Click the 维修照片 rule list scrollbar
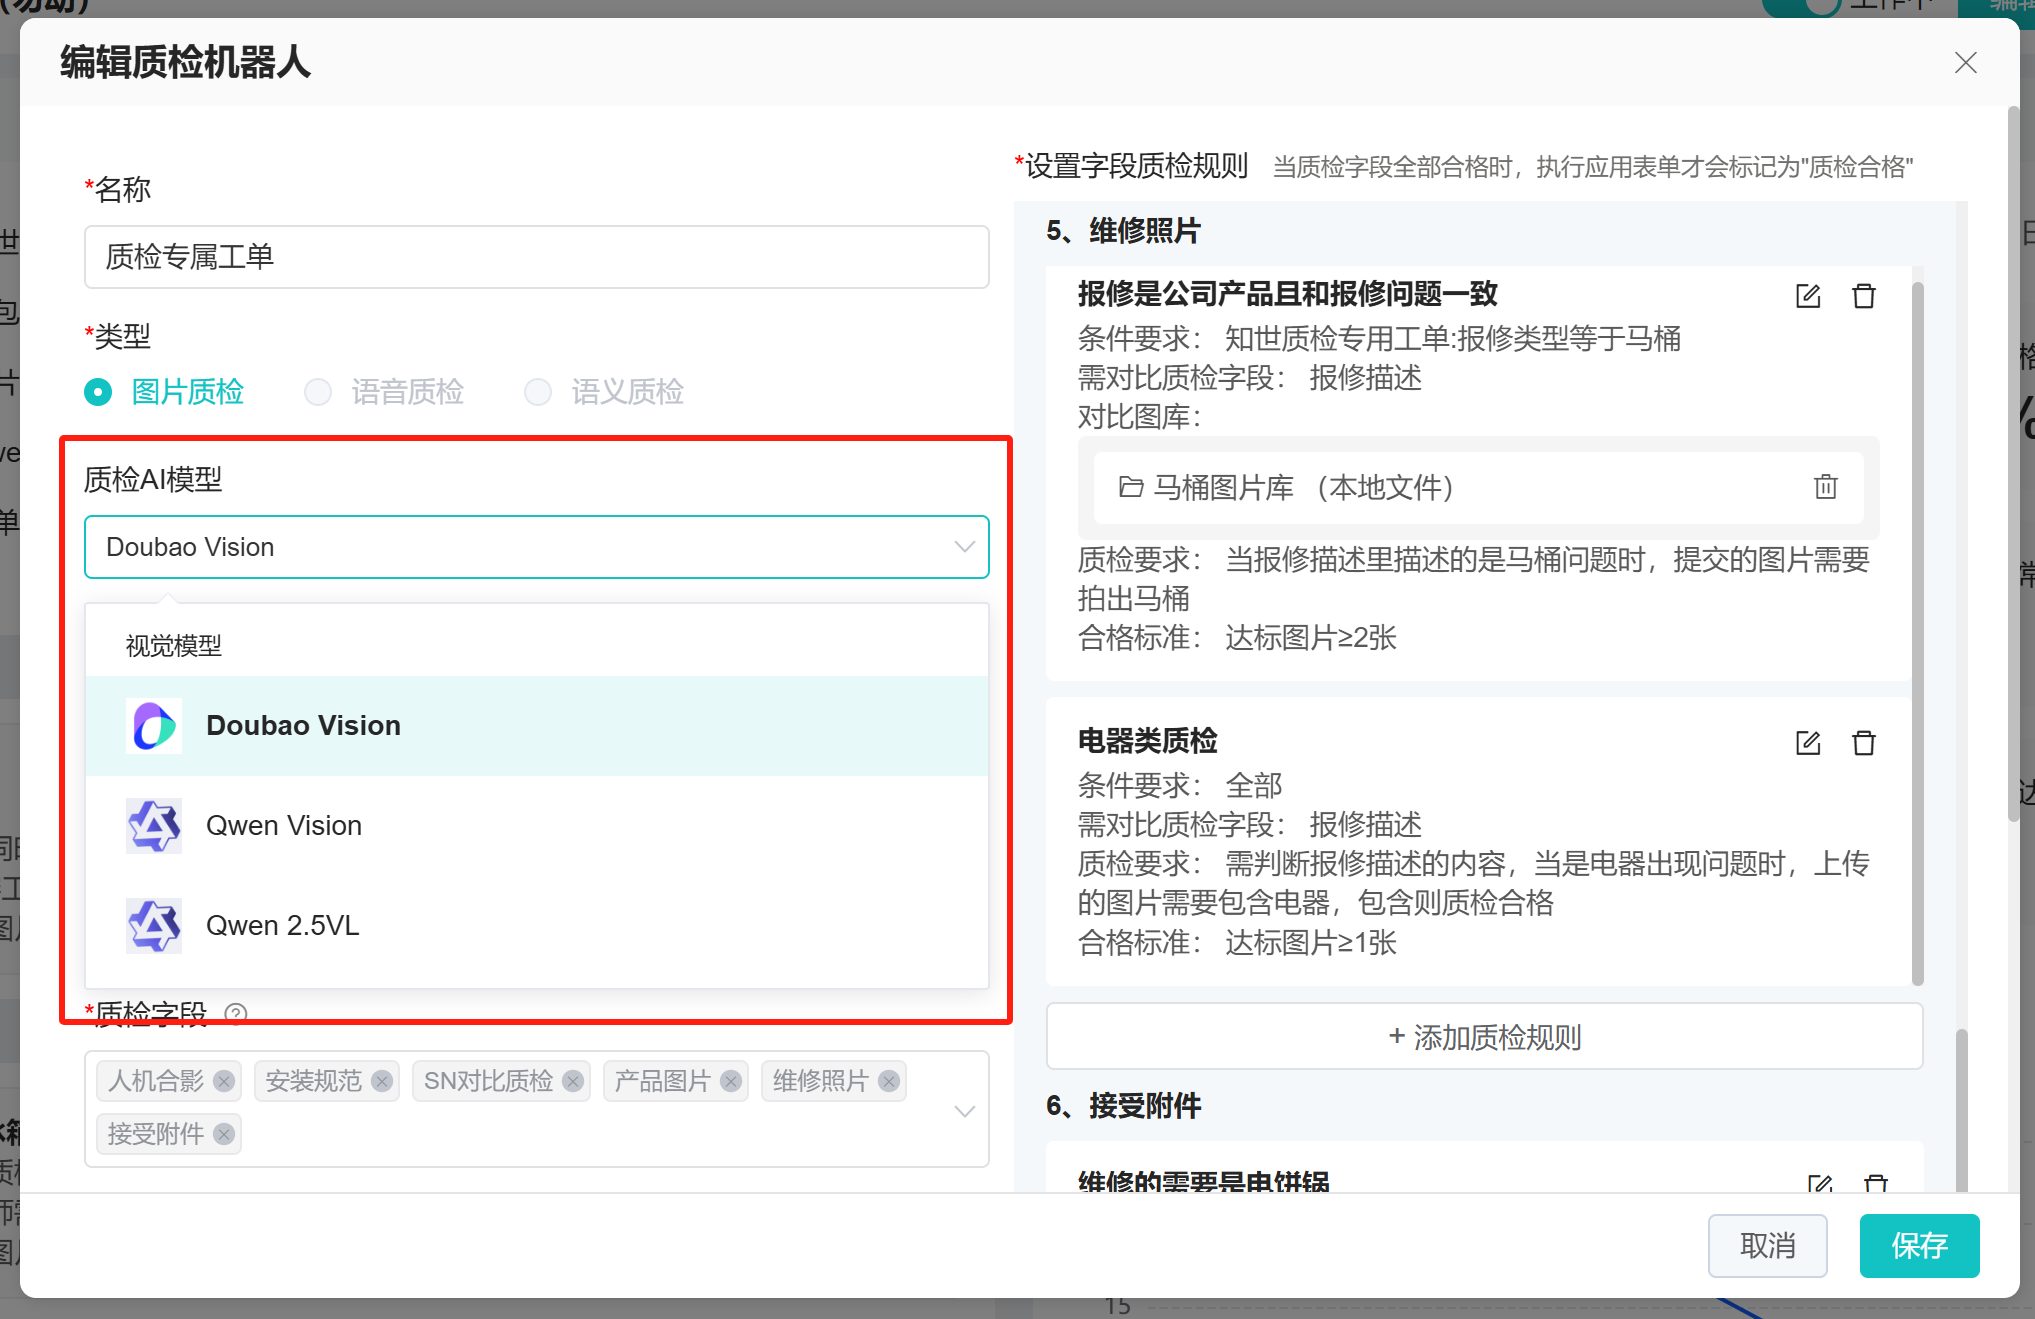The image size is (2035, 1319). click(x=1917, y=634)
